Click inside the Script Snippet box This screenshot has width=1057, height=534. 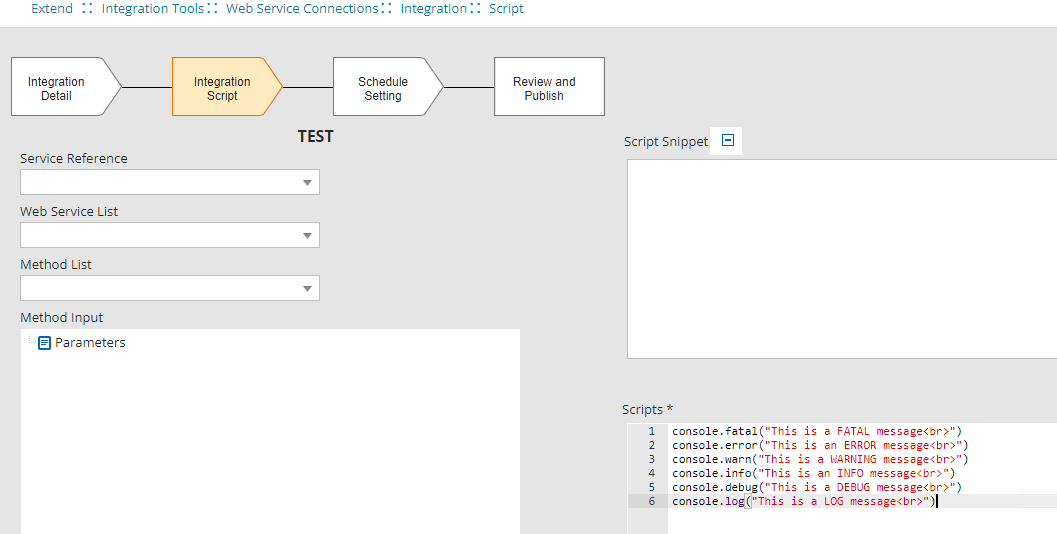click(x=840, y=258)
